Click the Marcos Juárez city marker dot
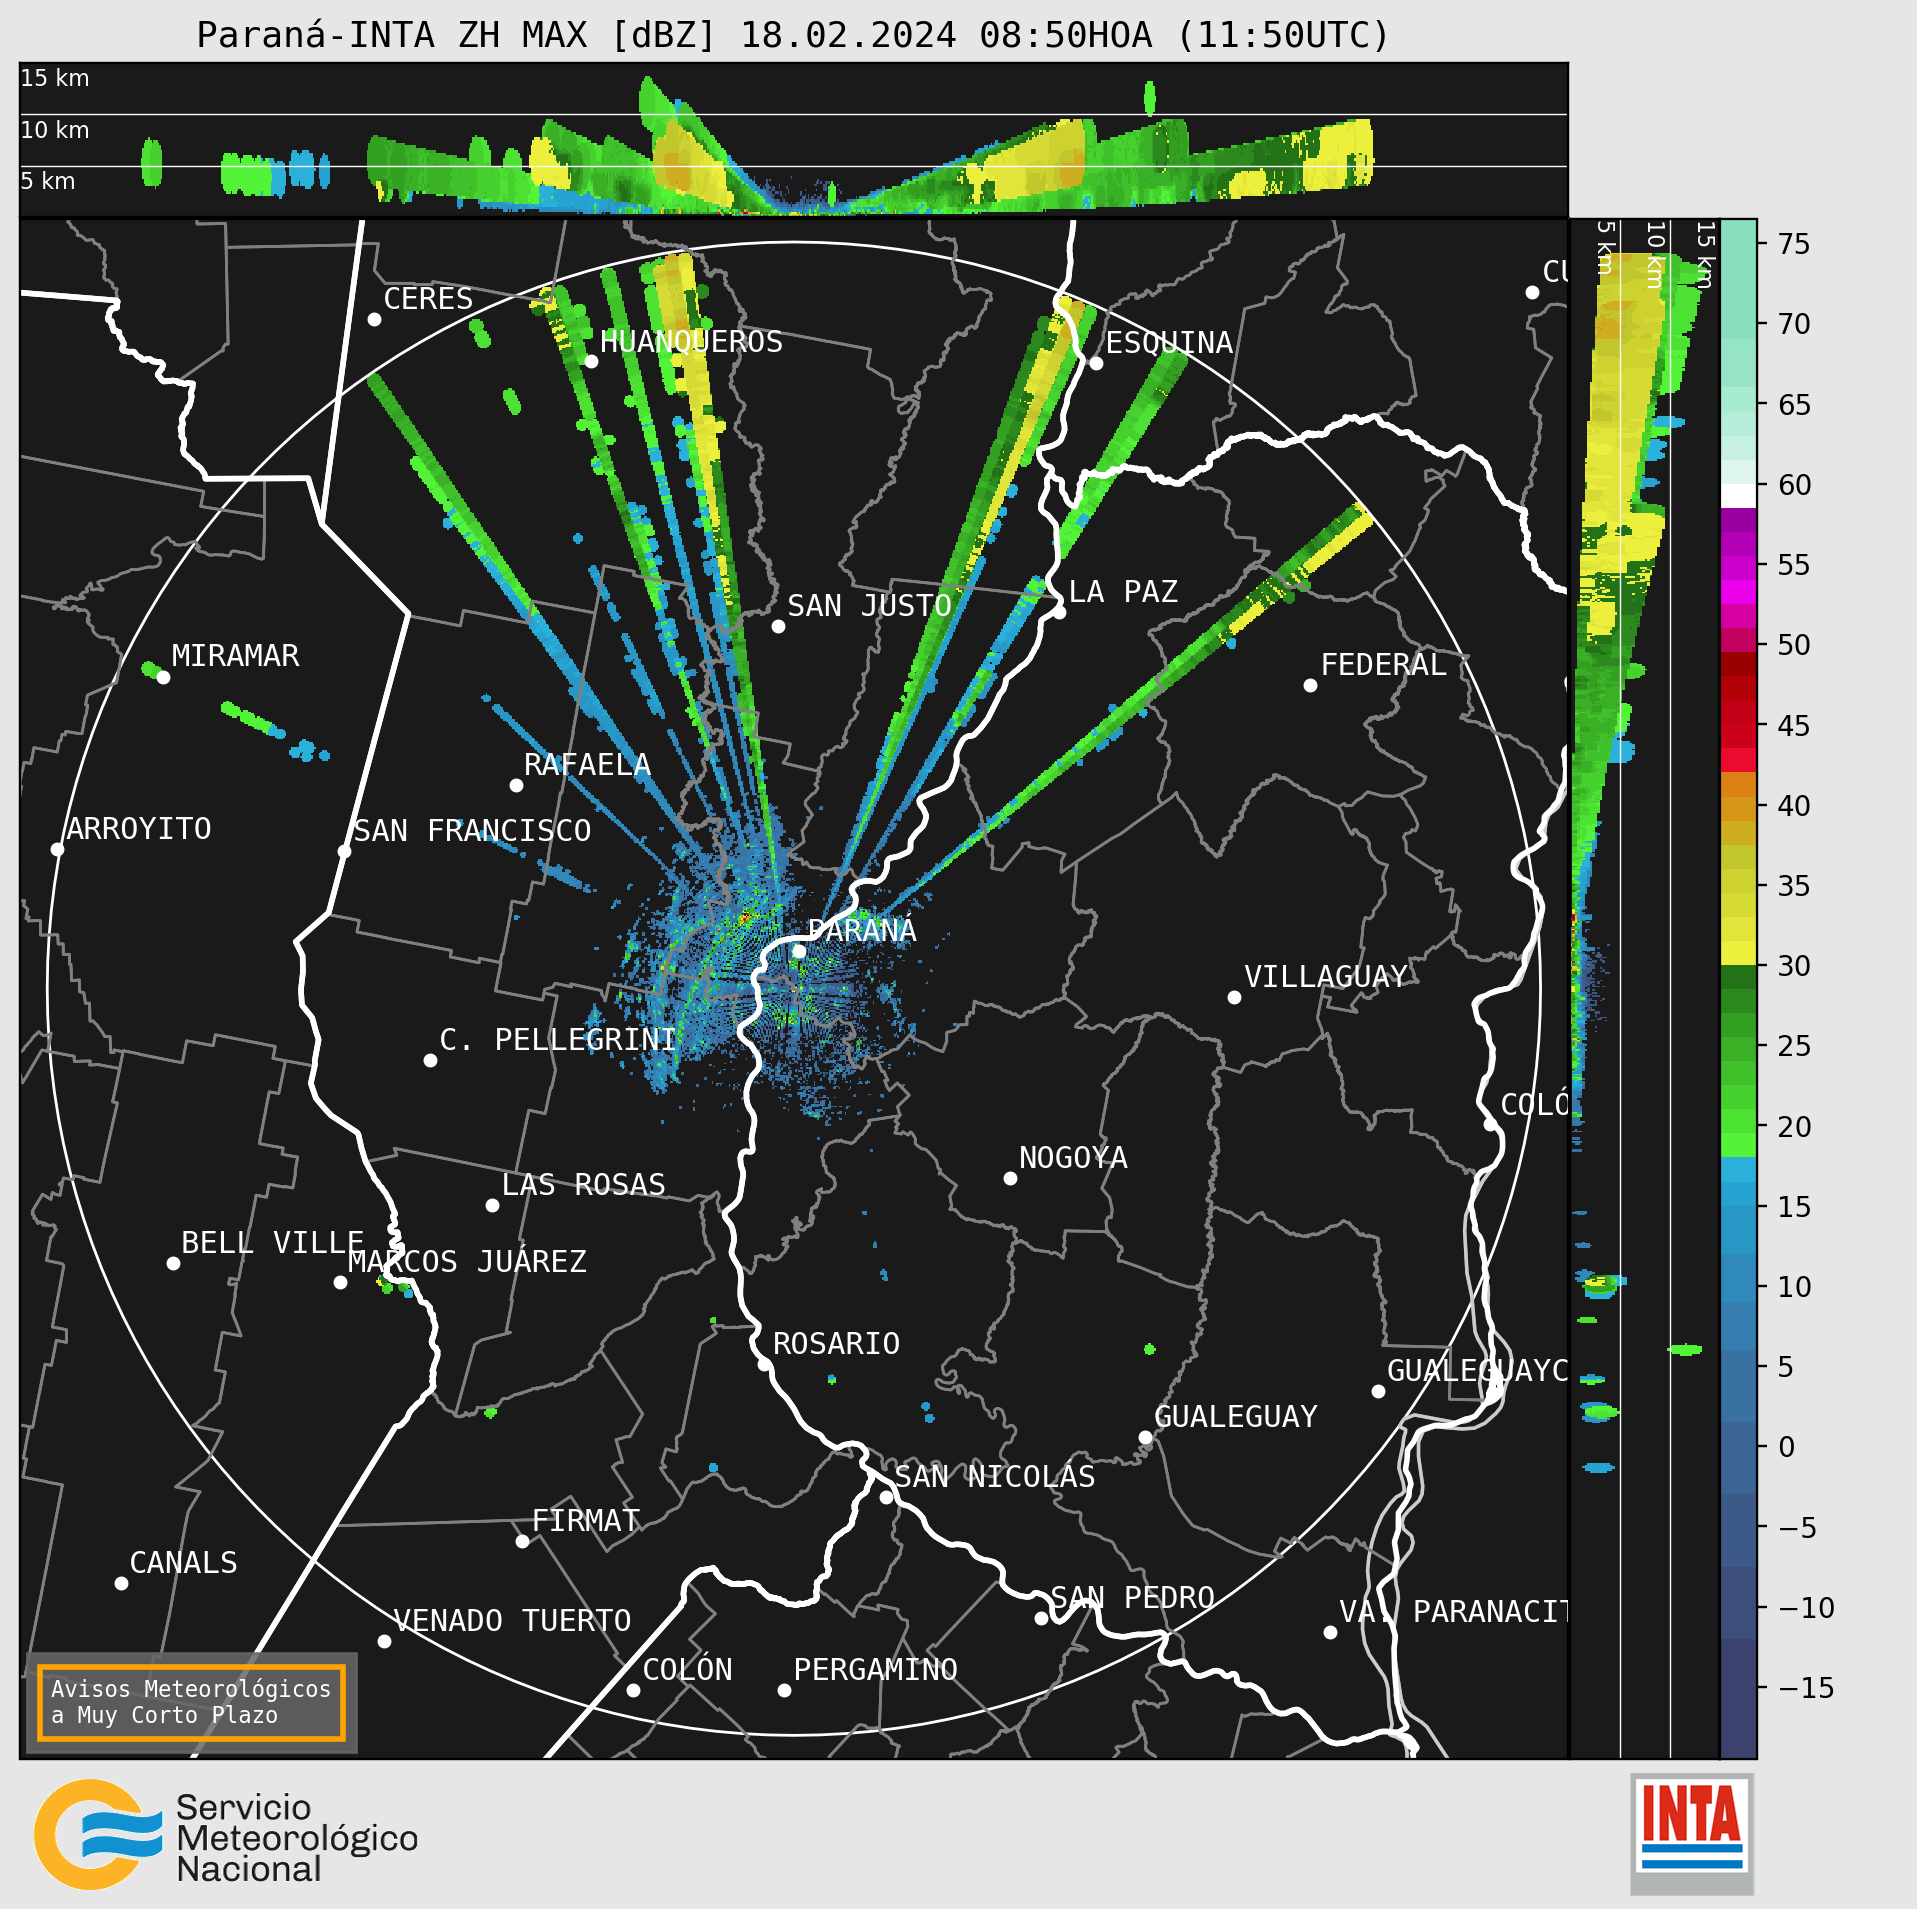 tap(340, 1282)
